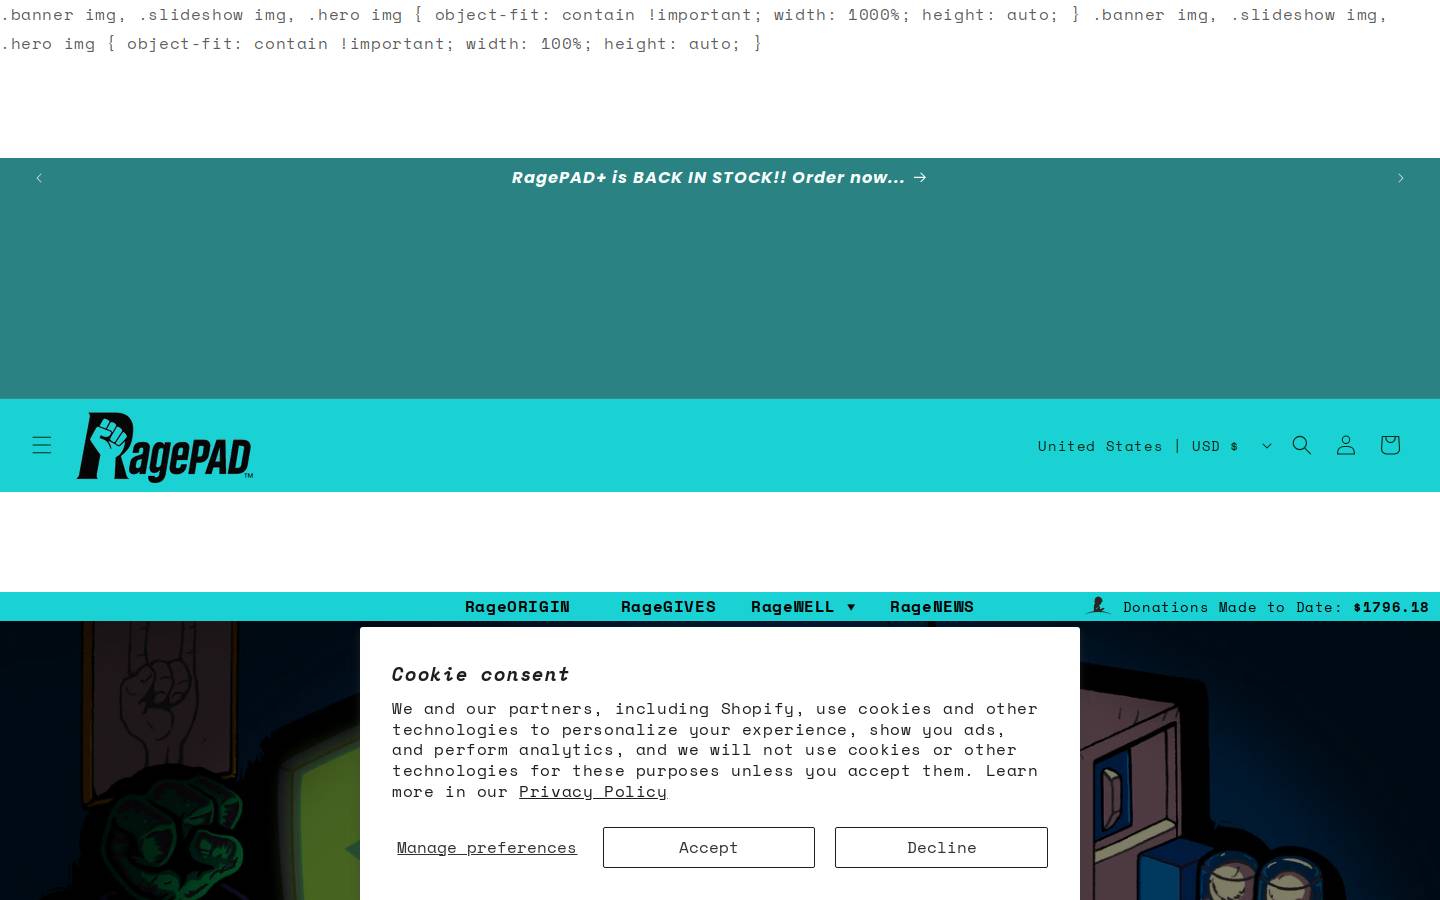Screen dimensions: 1440x900
Task: Open the RagePAD+ BACK IN STOCK announcement
Action: (x=719, y=177)
